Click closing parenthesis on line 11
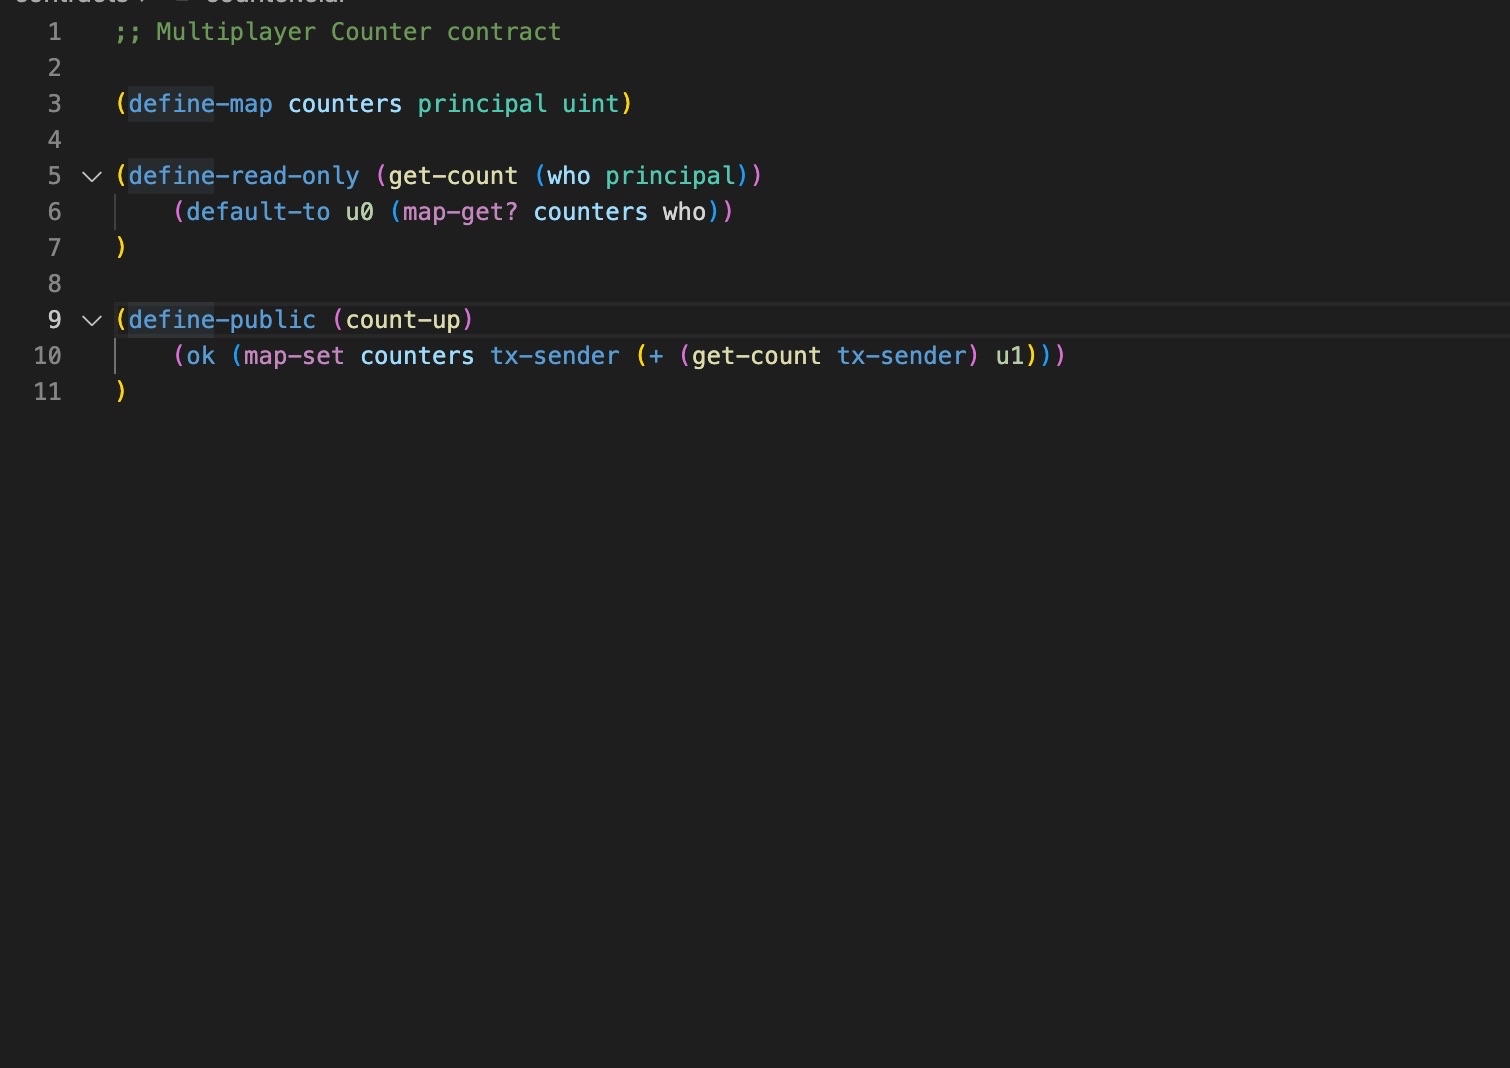Screen dimensions: 1510x1068 coord(121,392)
